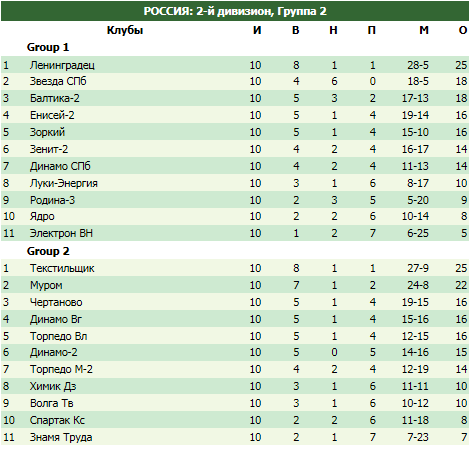
Task: Click the Звезда СПб team name
Action: point(58,81)
